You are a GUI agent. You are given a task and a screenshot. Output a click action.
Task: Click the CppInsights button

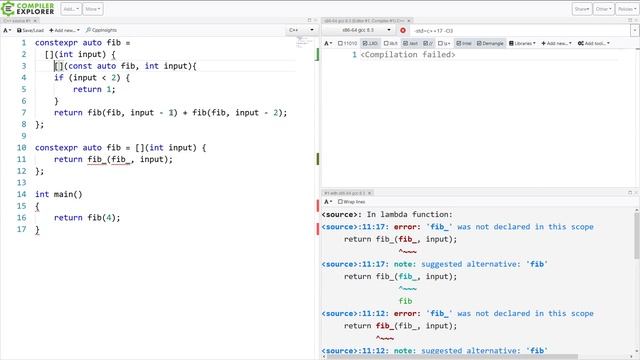click(101, 30)
